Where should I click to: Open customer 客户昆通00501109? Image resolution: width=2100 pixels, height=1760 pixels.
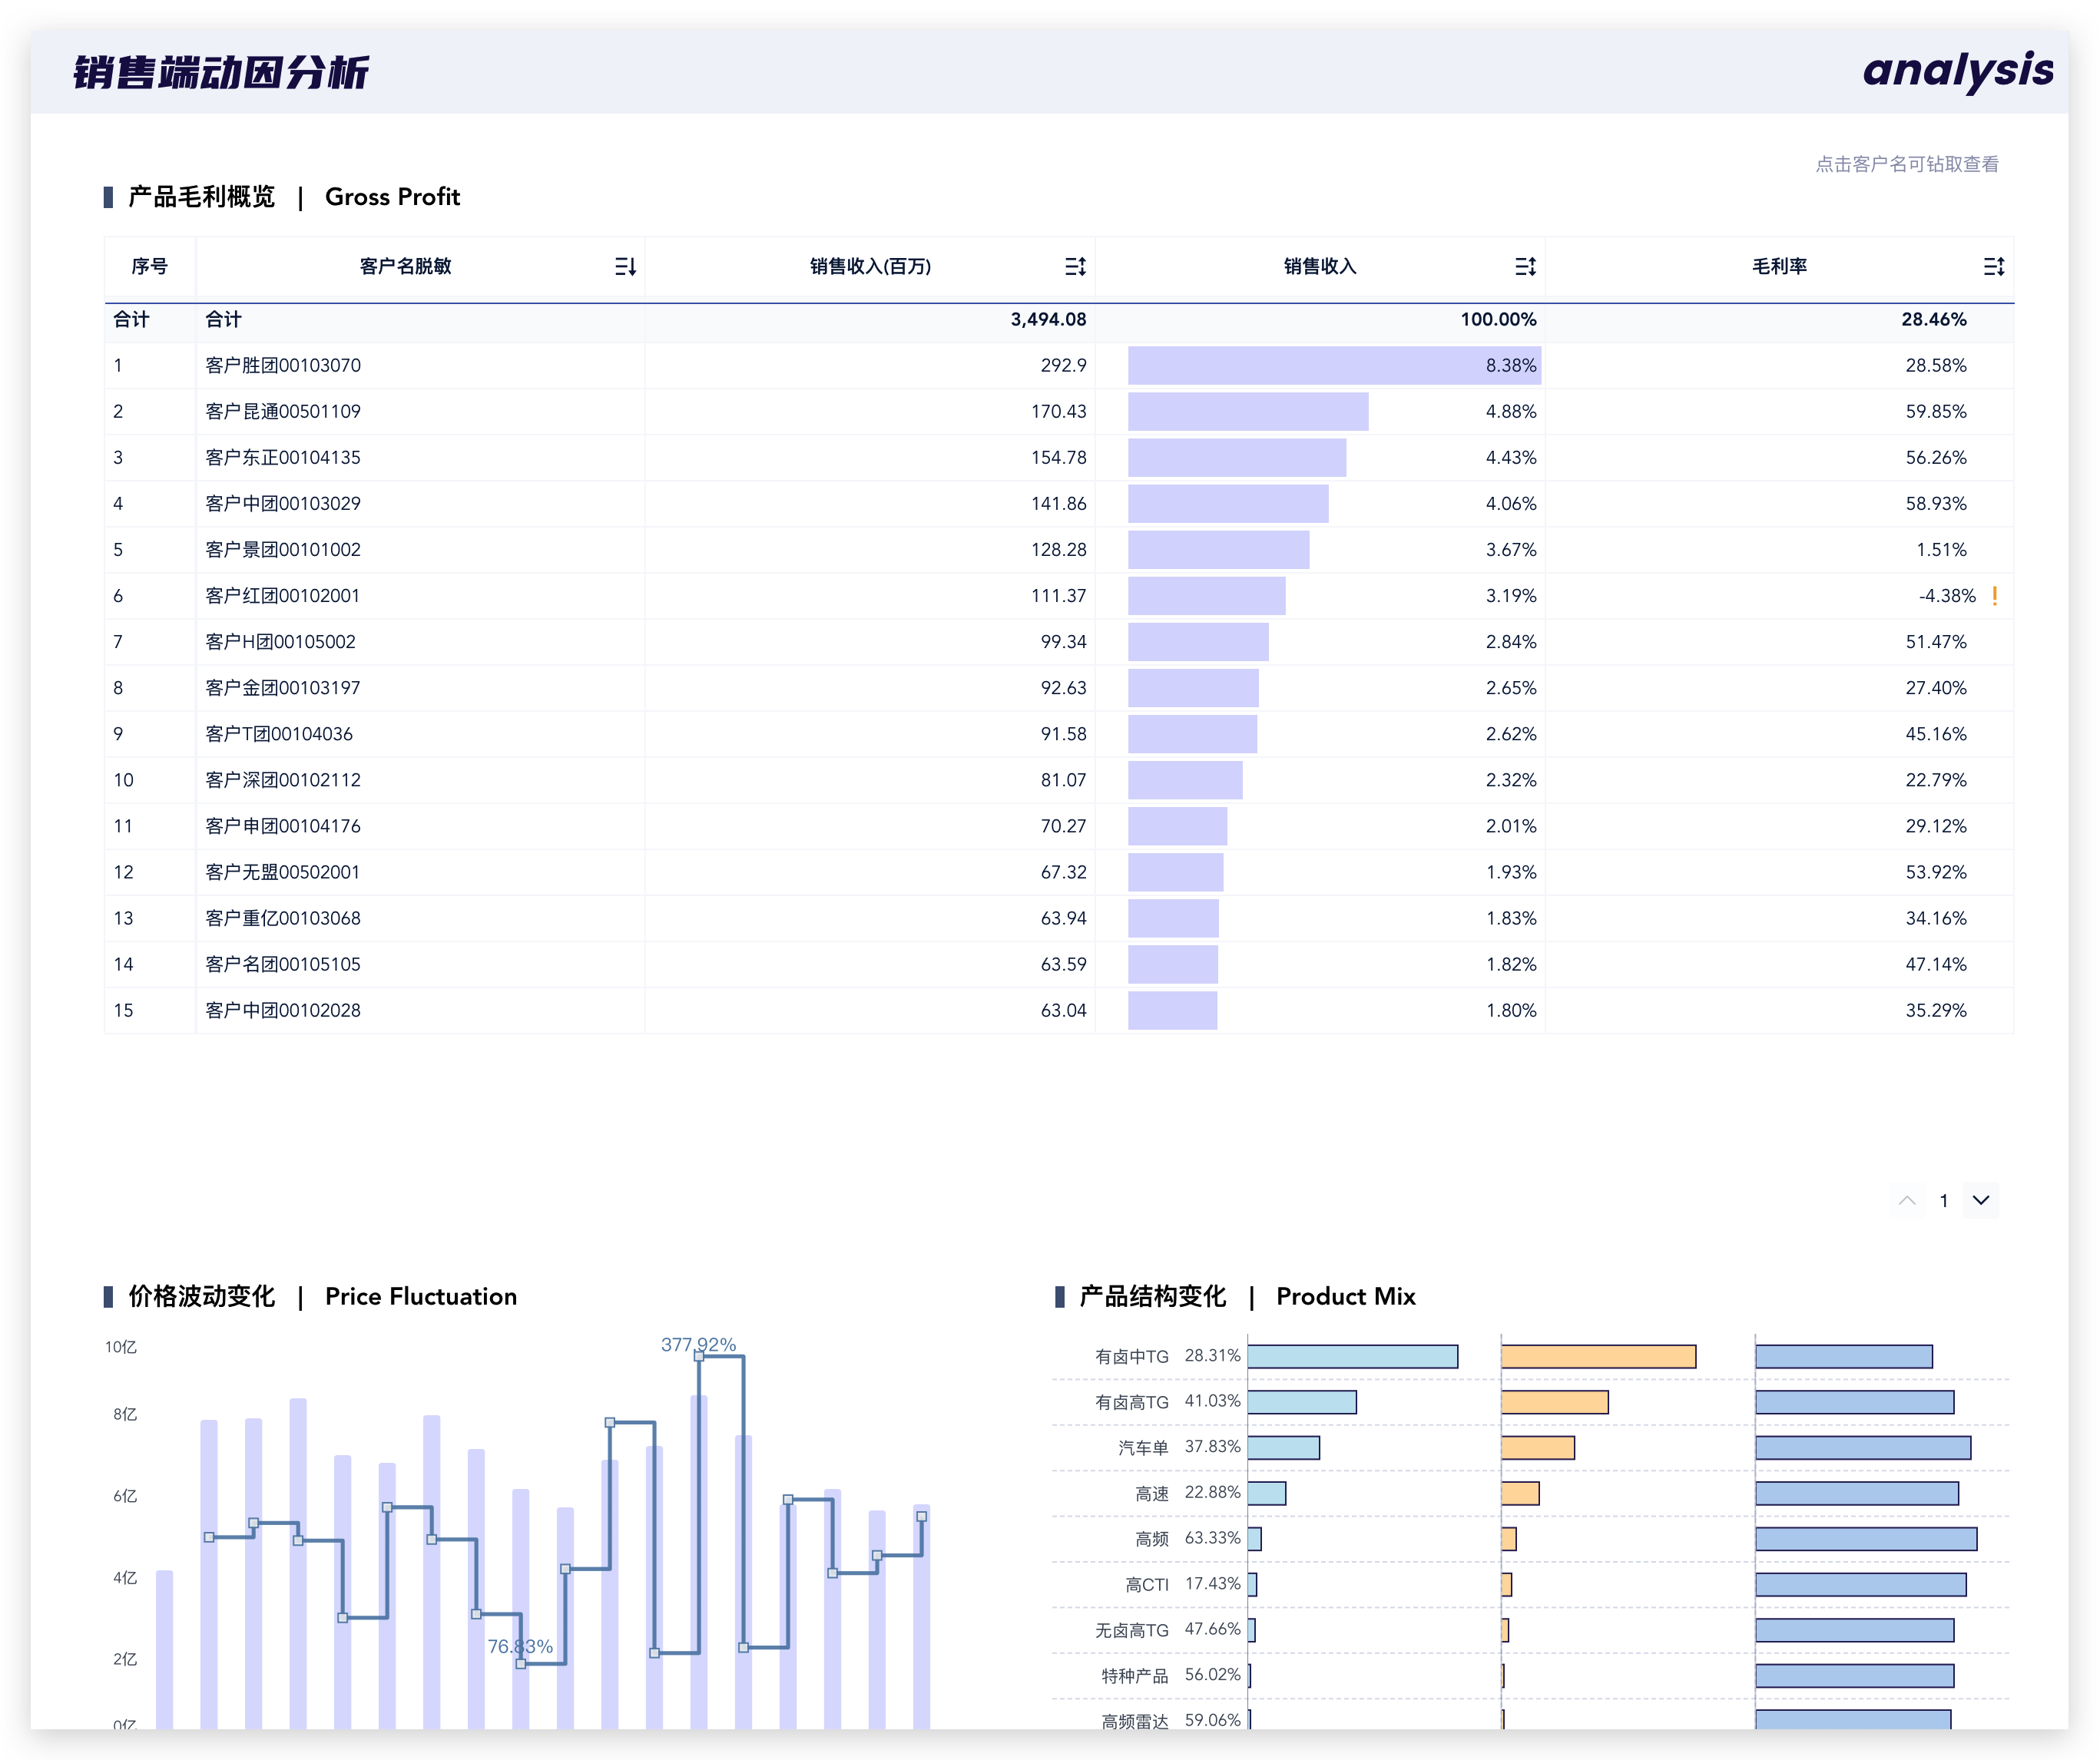click(x=283, y=412)
